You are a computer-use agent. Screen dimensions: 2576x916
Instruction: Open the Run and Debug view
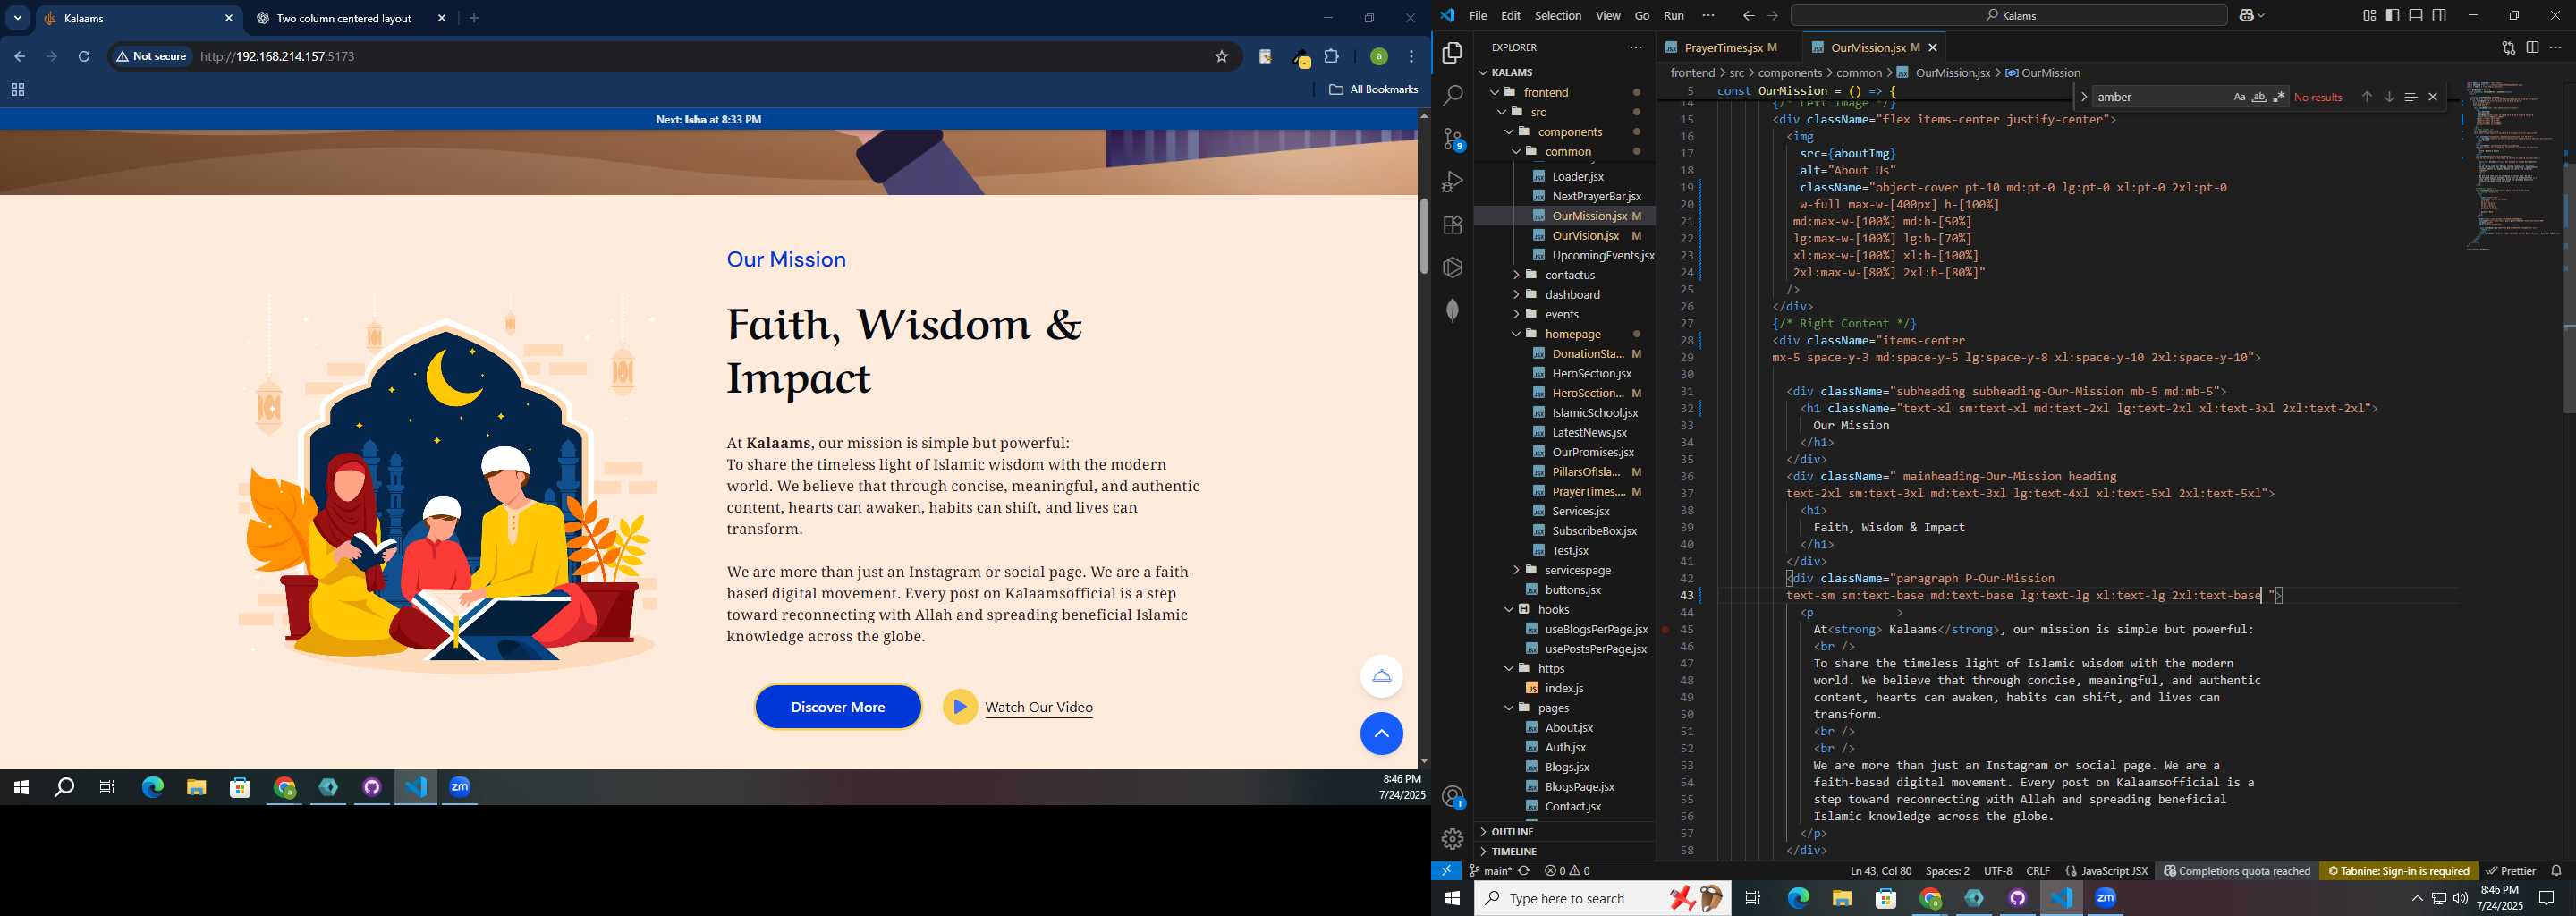point(1452,182)
